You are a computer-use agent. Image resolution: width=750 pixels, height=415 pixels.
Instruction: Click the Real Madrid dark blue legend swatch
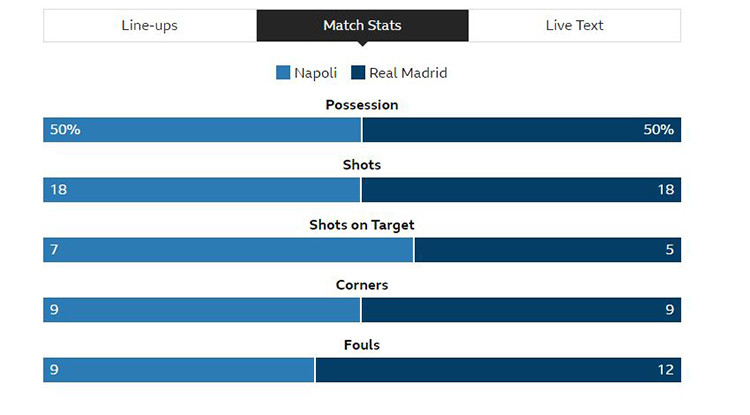pos(358,73)
